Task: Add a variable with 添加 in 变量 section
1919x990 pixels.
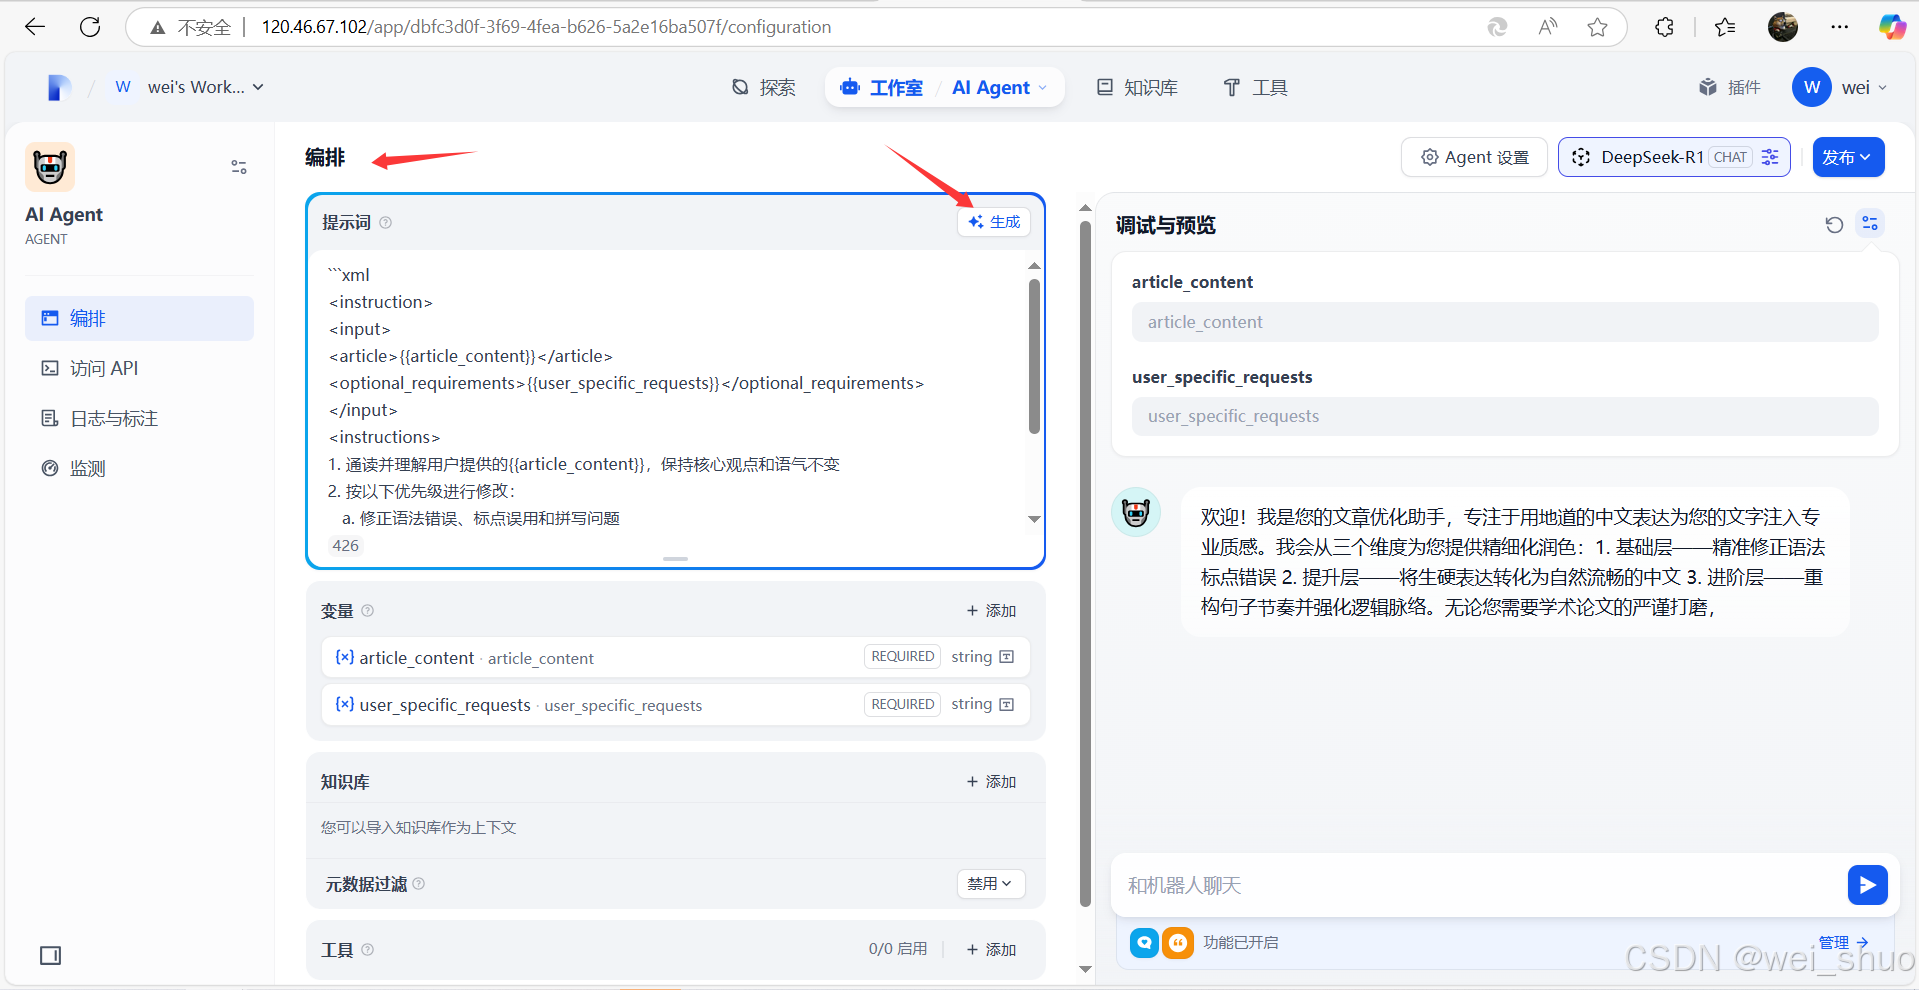Action: (x=991, y=611)
